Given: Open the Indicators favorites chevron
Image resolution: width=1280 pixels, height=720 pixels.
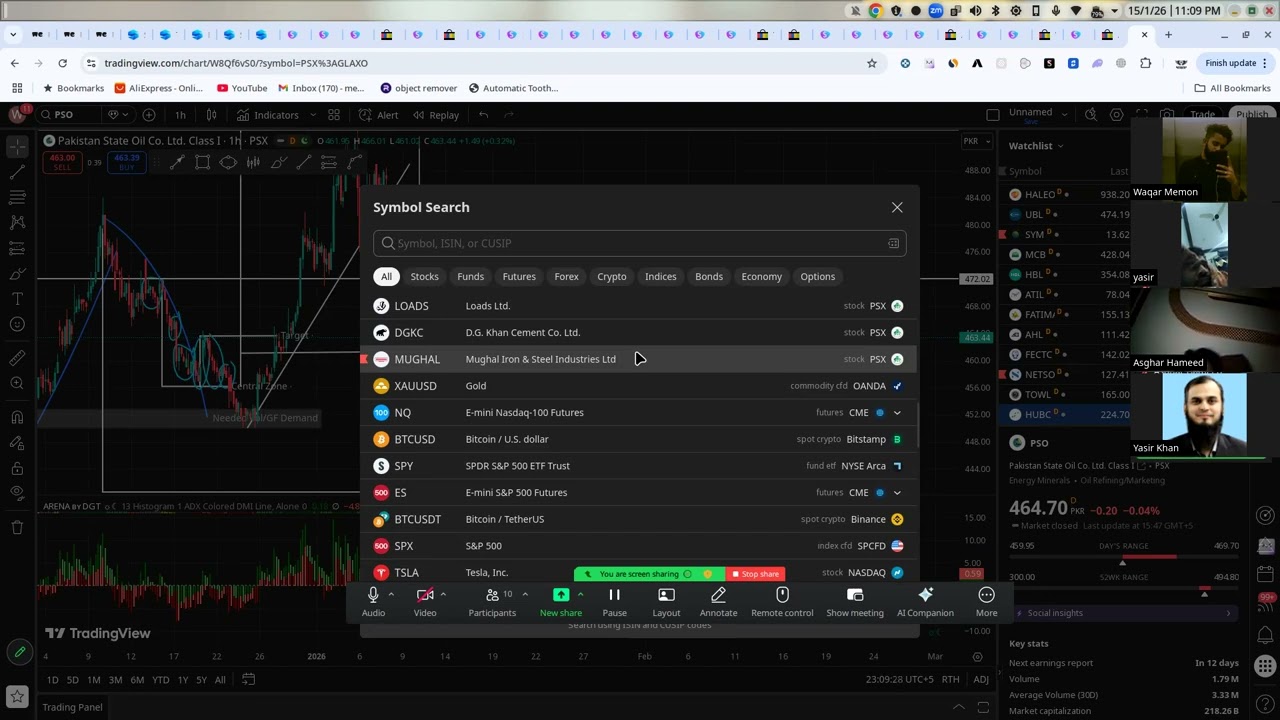Looking at the screenshot, I should point(314,115).
